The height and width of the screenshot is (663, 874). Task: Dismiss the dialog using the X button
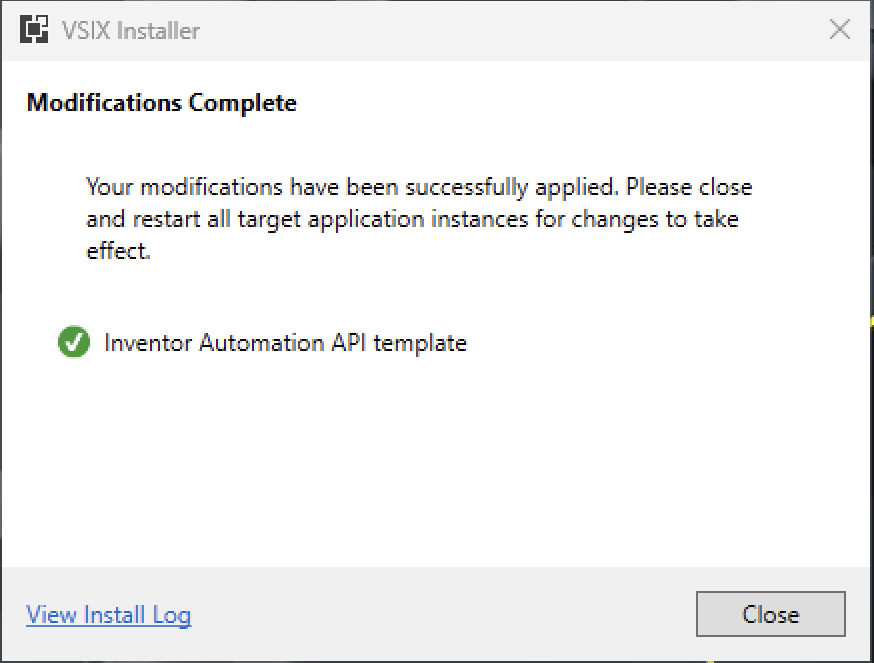[x=839, y=29]
